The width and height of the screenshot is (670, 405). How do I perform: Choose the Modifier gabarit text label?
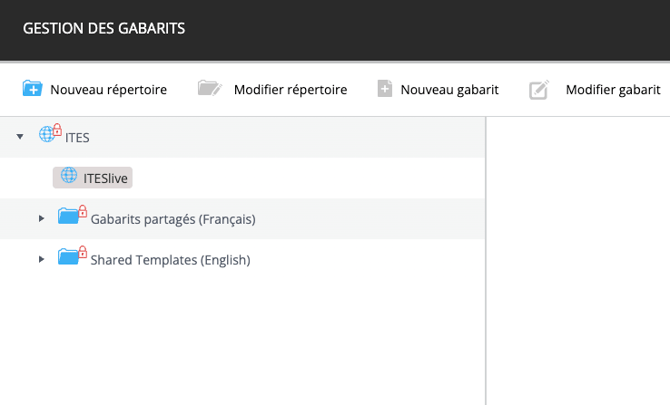pos(612,90)
